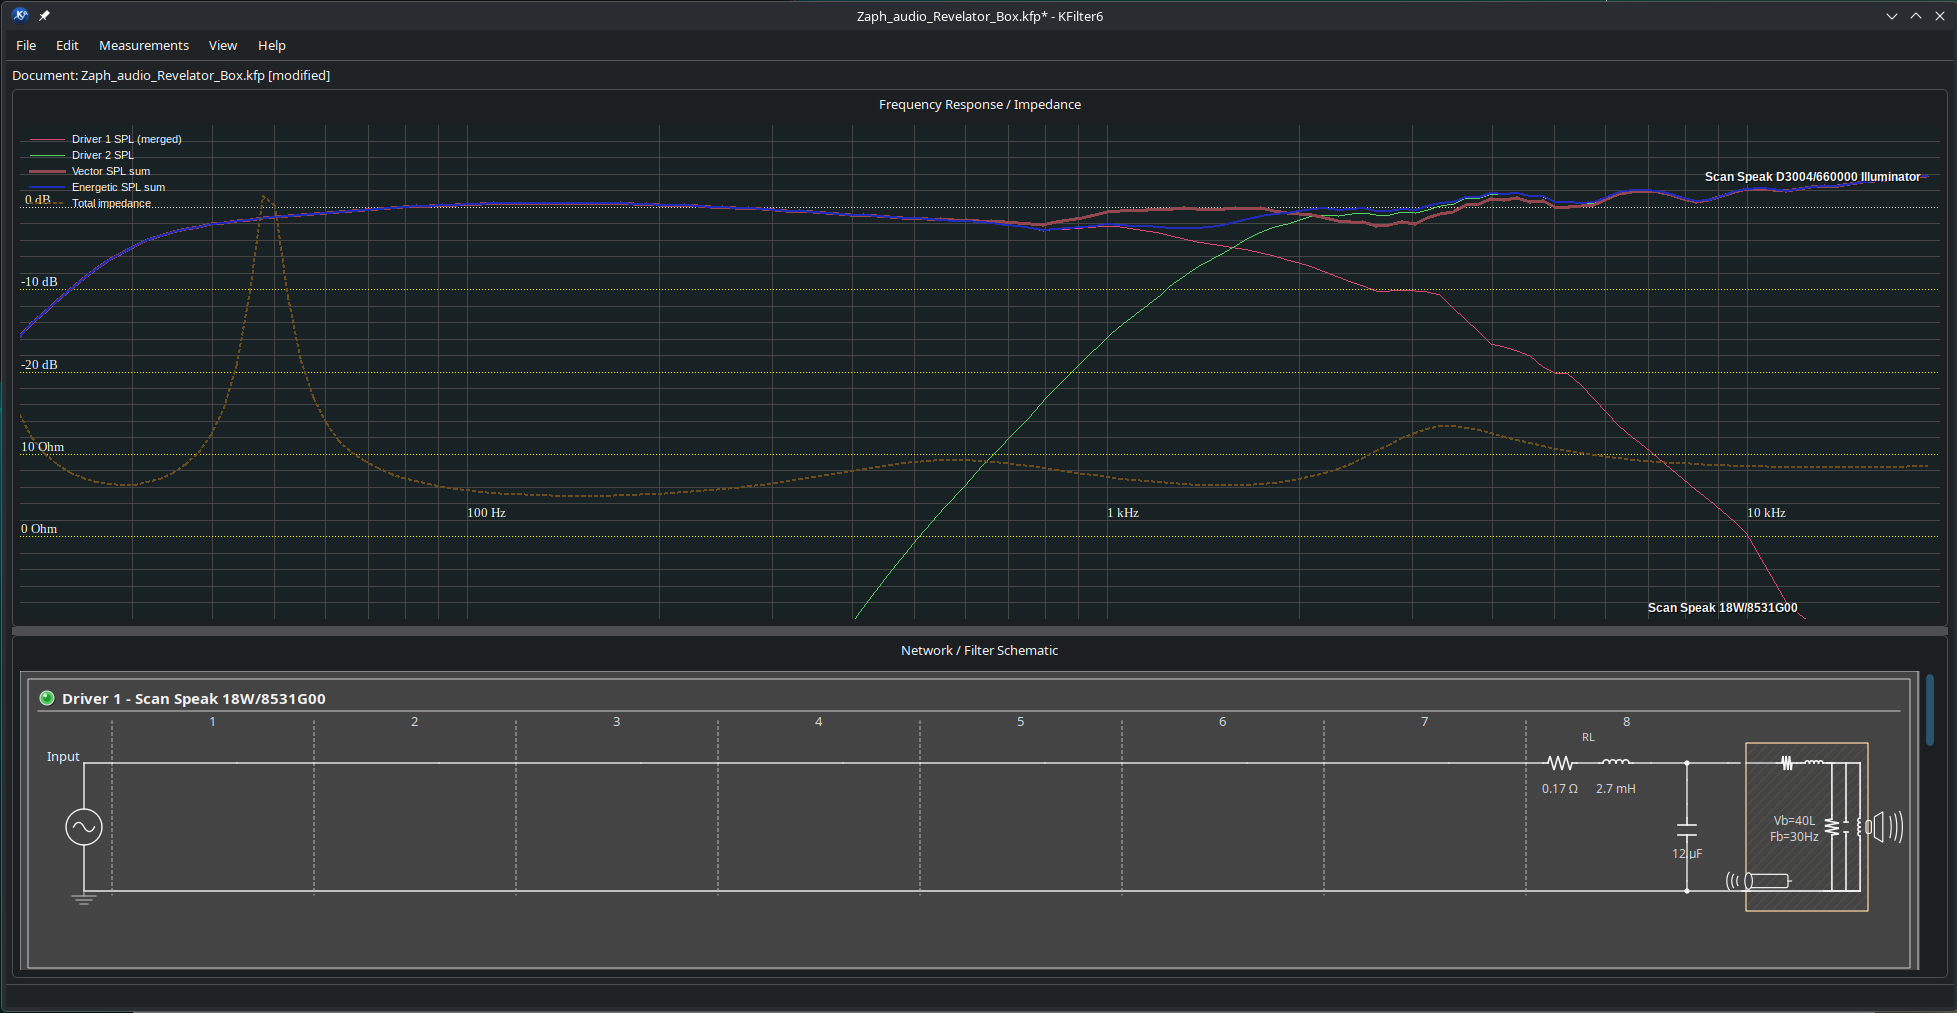Toggle the pin window button
1957x1013 pixels.
44,16
